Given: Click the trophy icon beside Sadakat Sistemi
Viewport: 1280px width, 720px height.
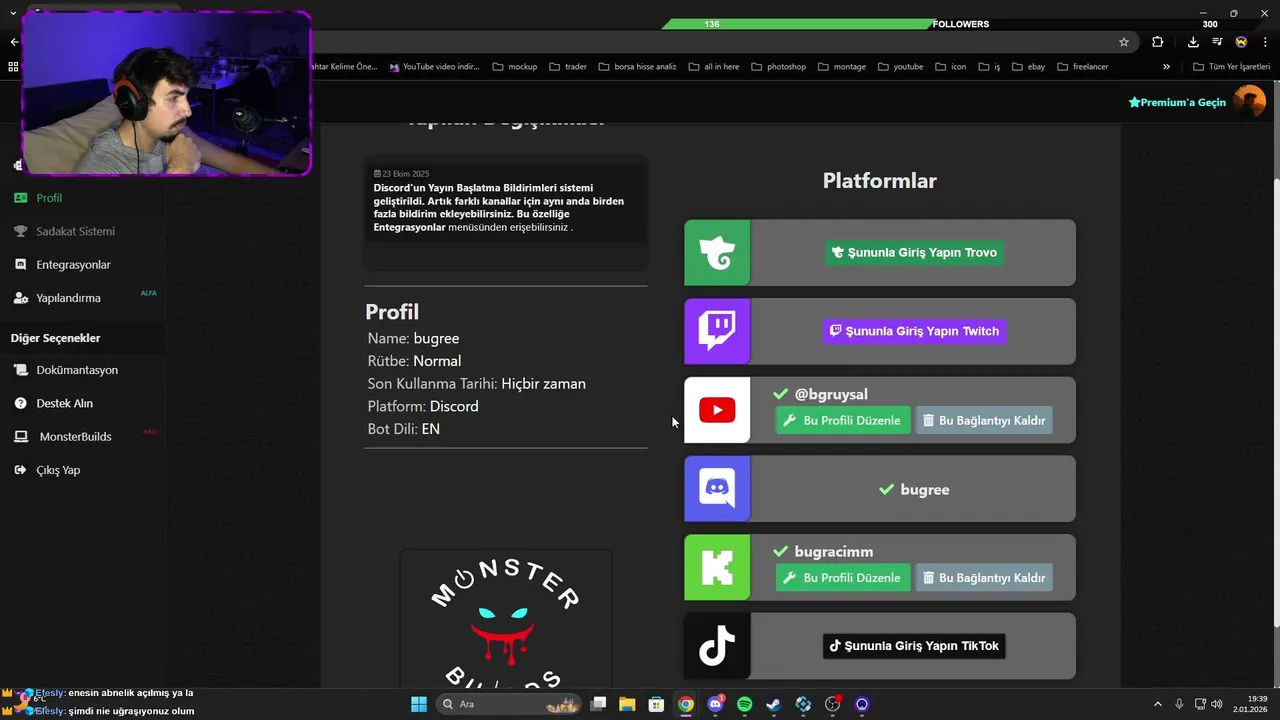Looking at the screenshot, I should 20,231.
